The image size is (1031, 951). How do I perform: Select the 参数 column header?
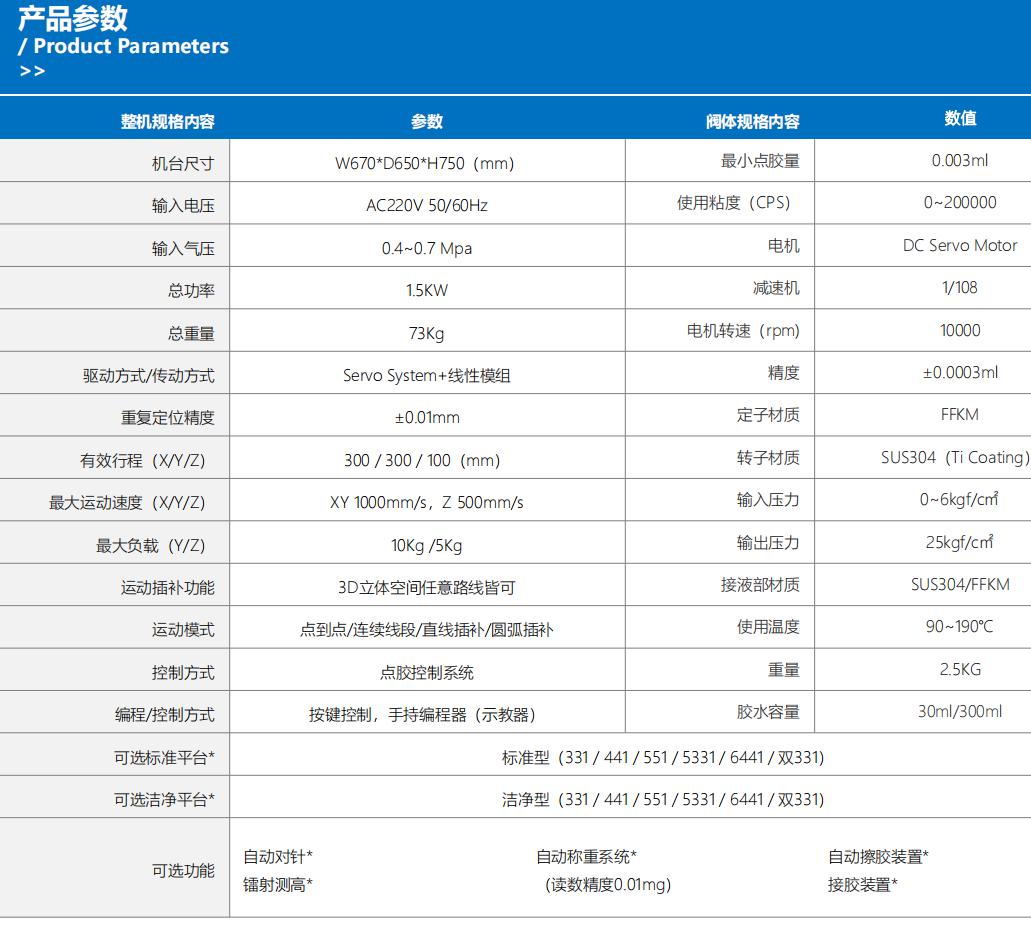coord(427,122)
